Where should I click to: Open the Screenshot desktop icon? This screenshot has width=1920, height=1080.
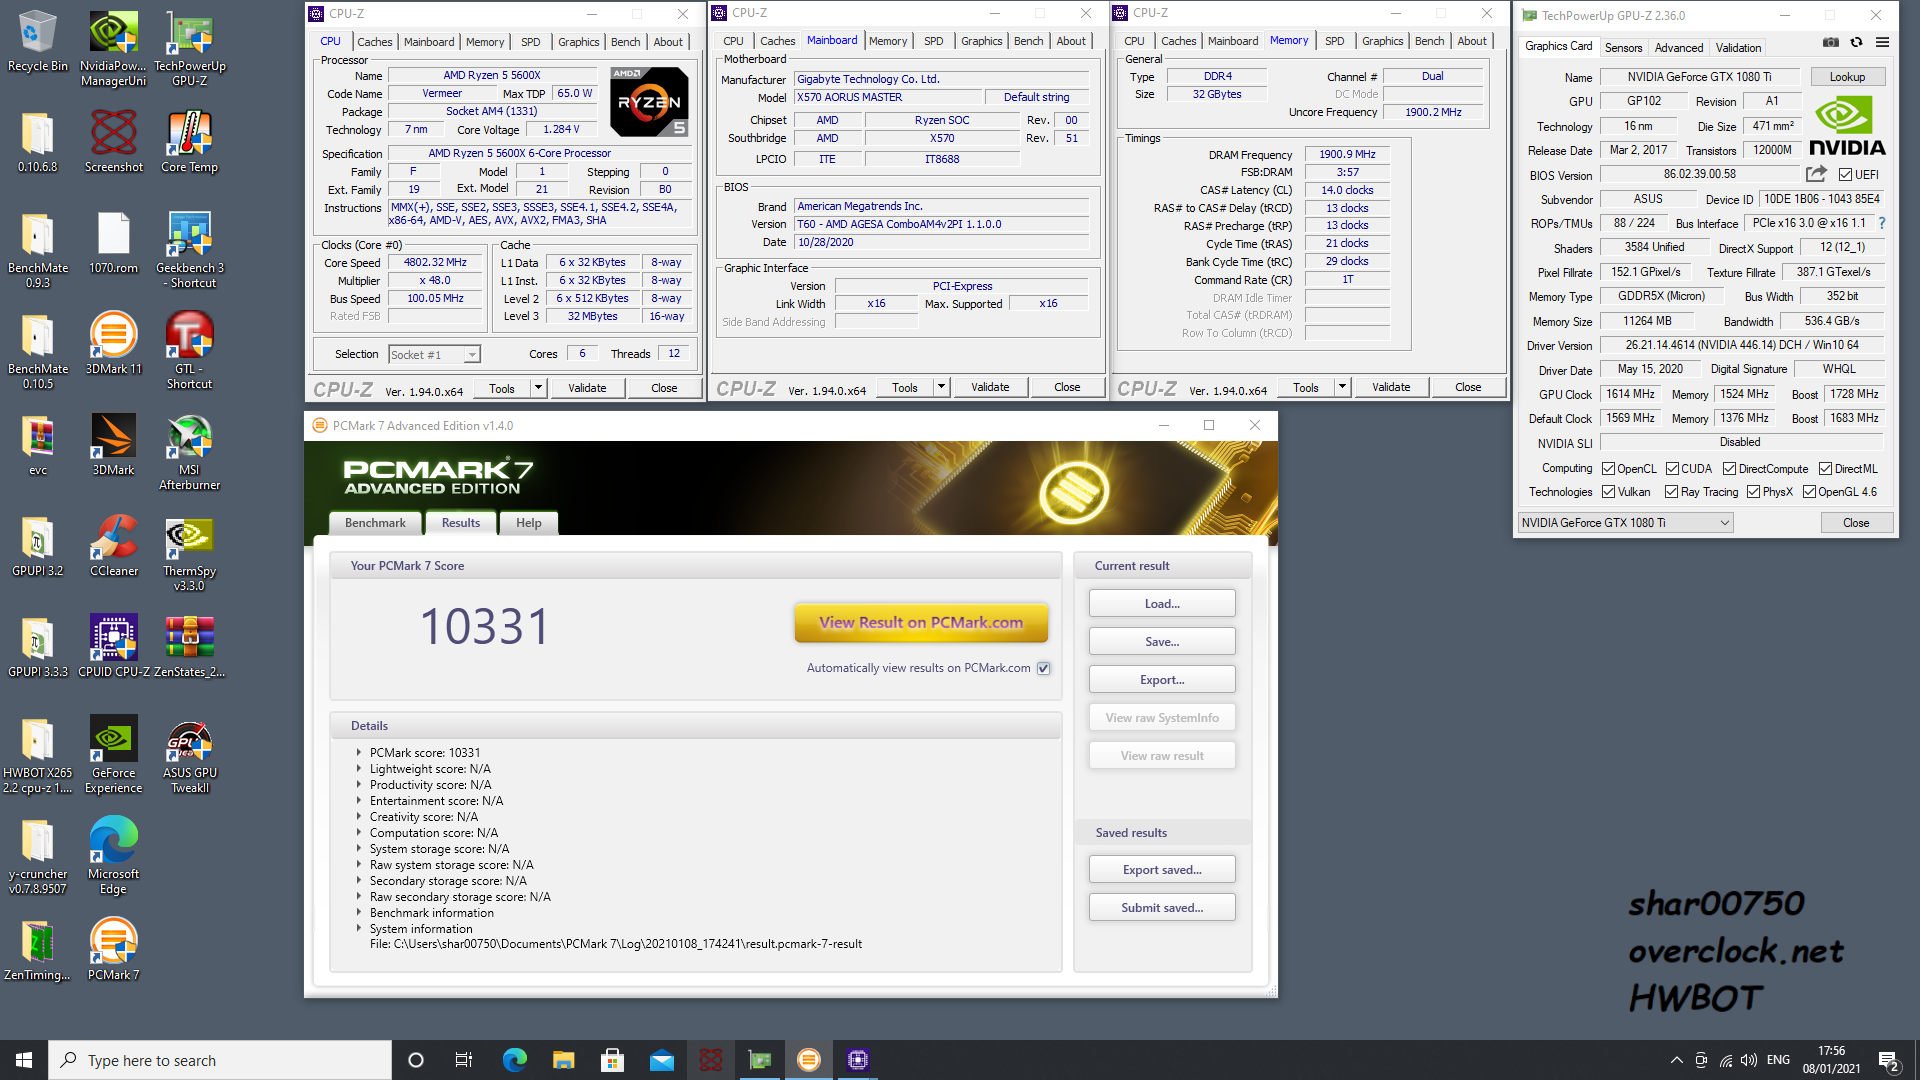tap(113, 142)
